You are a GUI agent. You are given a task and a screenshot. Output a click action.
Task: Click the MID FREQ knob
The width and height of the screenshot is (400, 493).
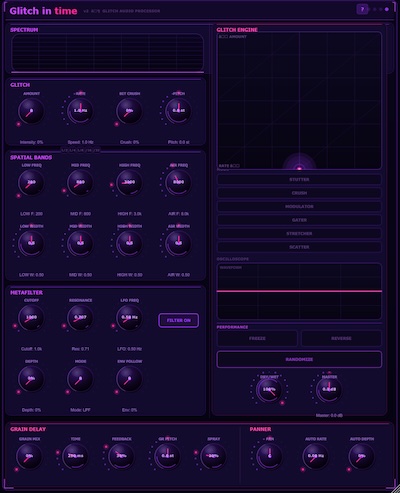click(x=80, y=182)
